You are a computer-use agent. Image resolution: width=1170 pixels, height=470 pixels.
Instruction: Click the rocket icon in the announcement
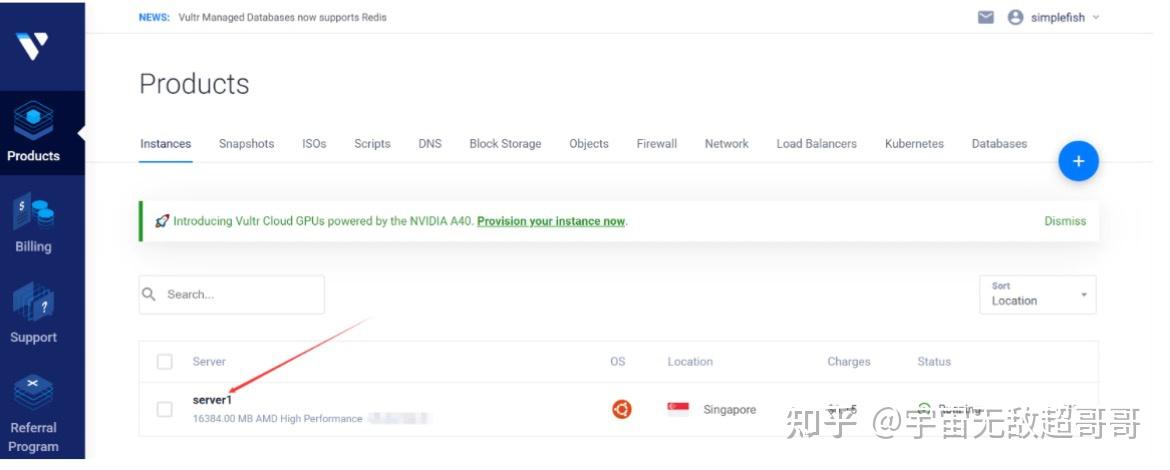pos(162,221)
